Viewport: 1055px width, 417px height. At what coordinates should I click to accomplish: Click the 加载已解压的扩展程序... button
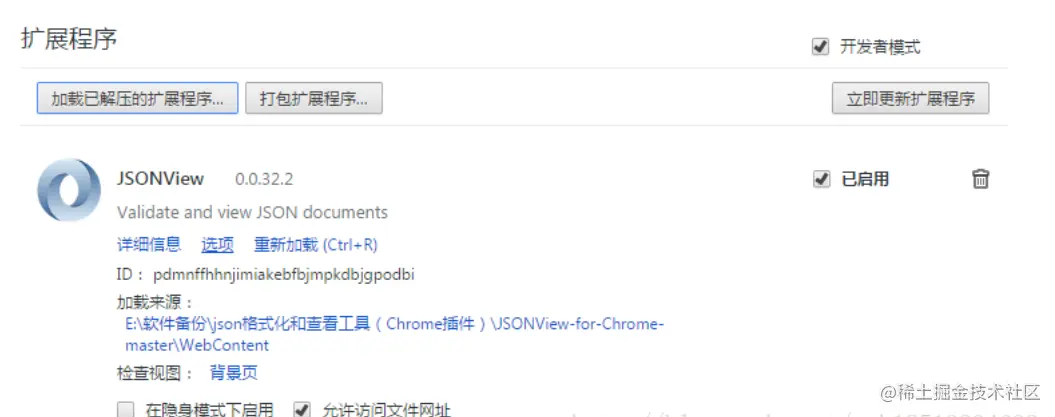(137, 99)
